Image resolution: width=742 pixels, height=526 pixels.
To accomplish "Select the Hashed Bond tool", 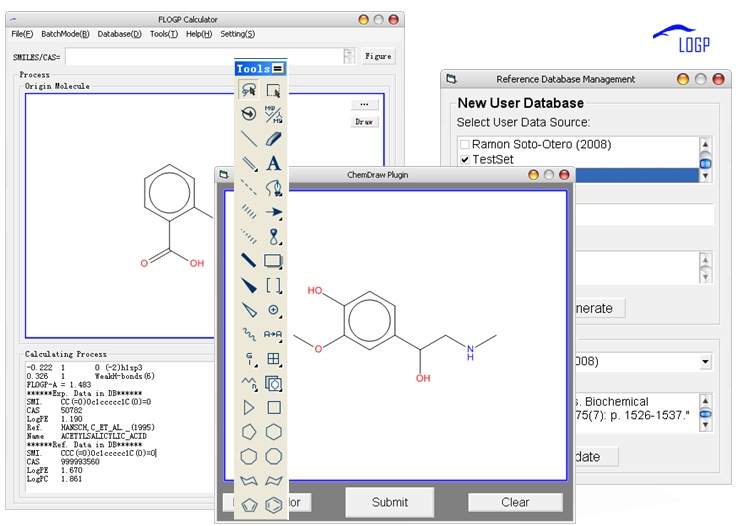I will (248, 212).
